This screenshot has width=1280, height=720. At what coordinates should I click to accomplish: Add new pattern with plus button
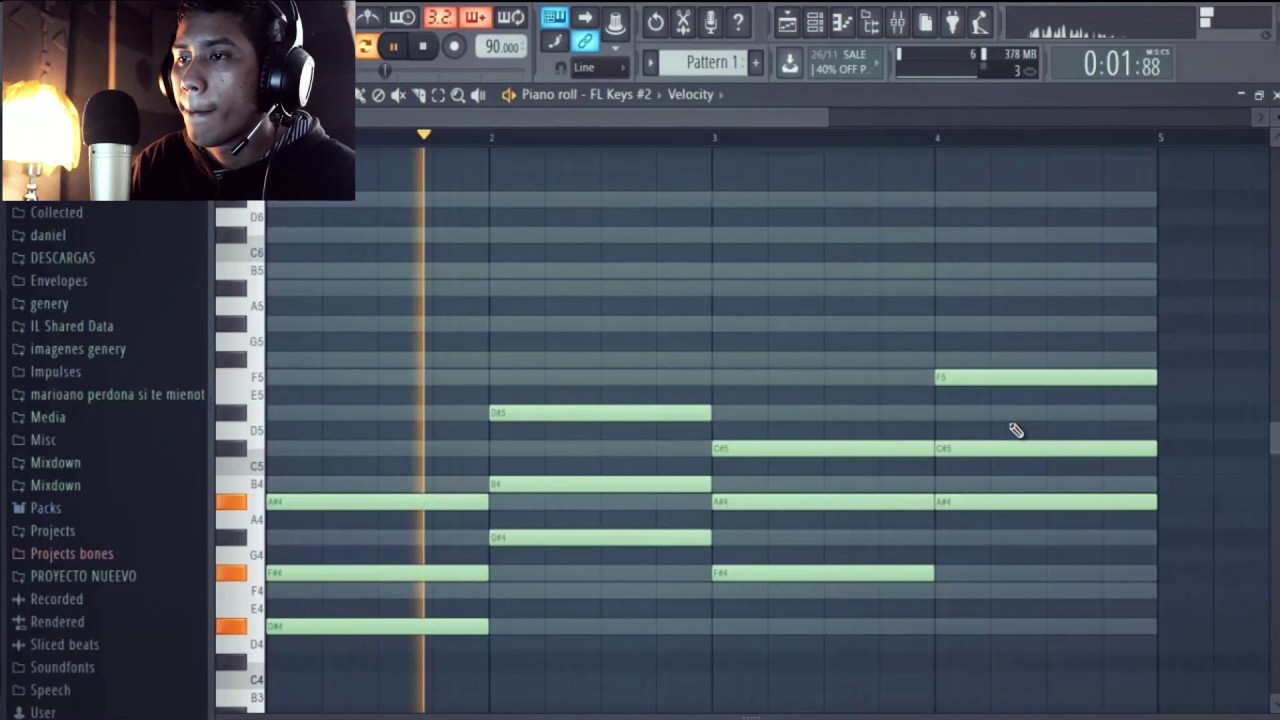(x=755, y=63)
